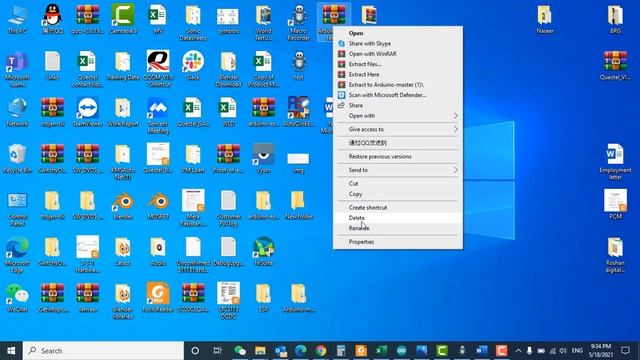640x360 pixels.
Task: Select Roshan digital folder icon
Action: click(615, 255)
